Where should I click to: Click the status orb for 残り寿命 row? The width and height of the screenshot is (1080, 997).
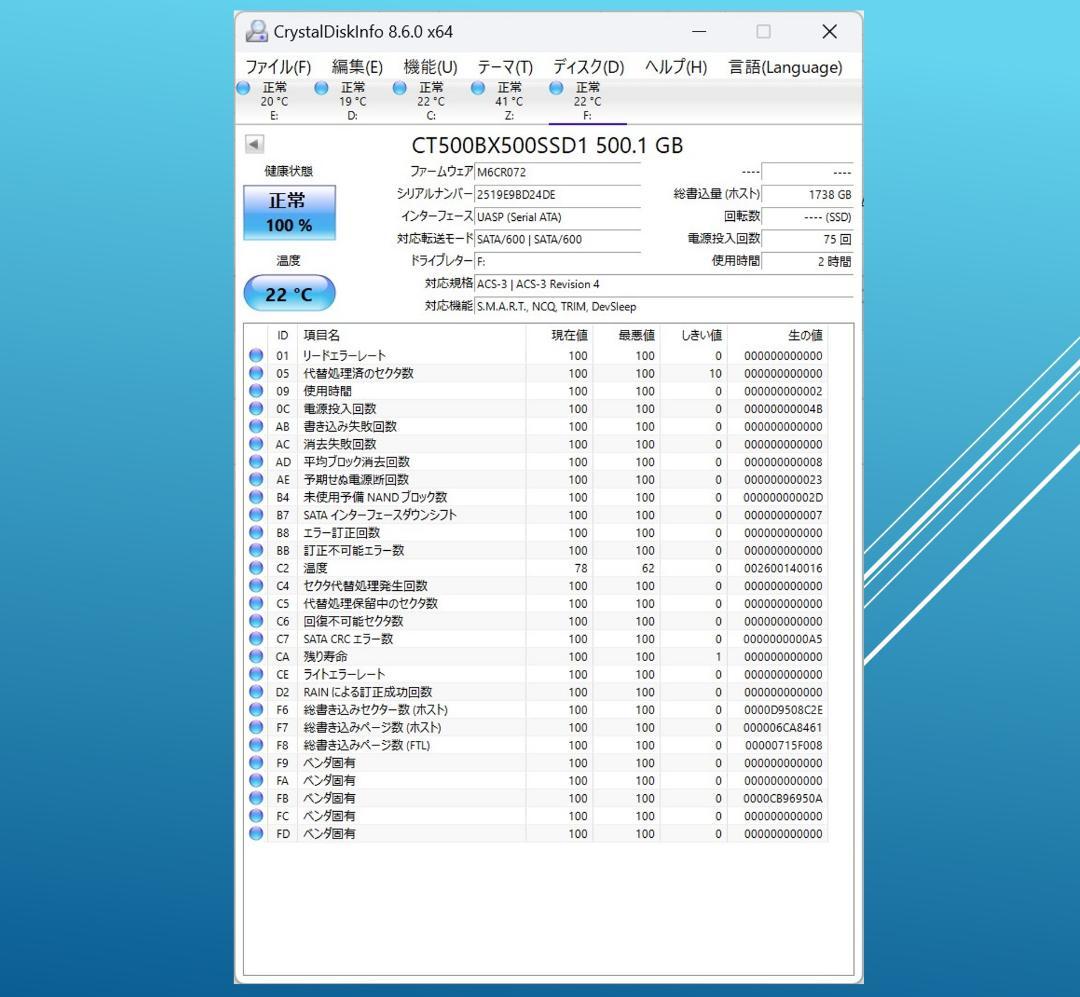[x=256, y=657]
